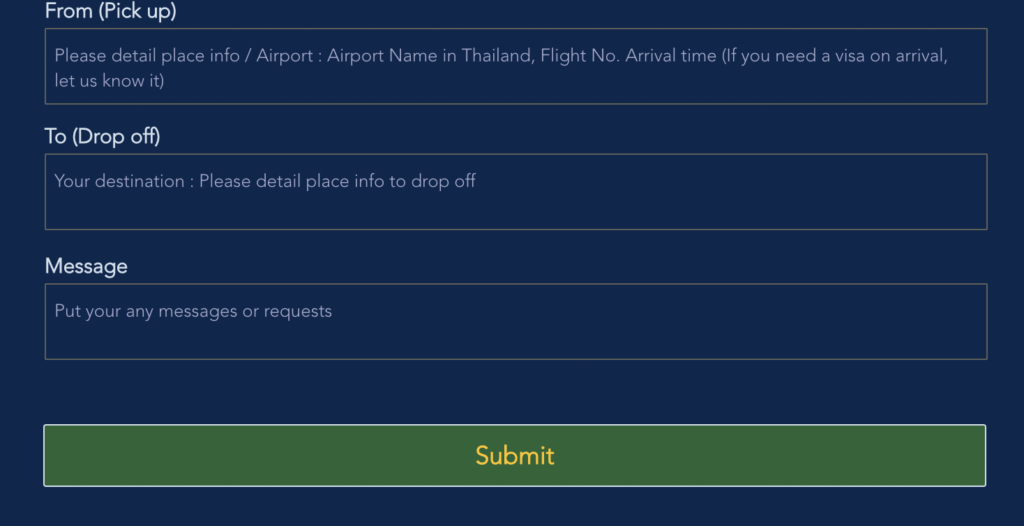The height and width of the screenshot is (526, 1024).
Task: Click "Put your any messages or requests" placeholder
Action: 193,311
